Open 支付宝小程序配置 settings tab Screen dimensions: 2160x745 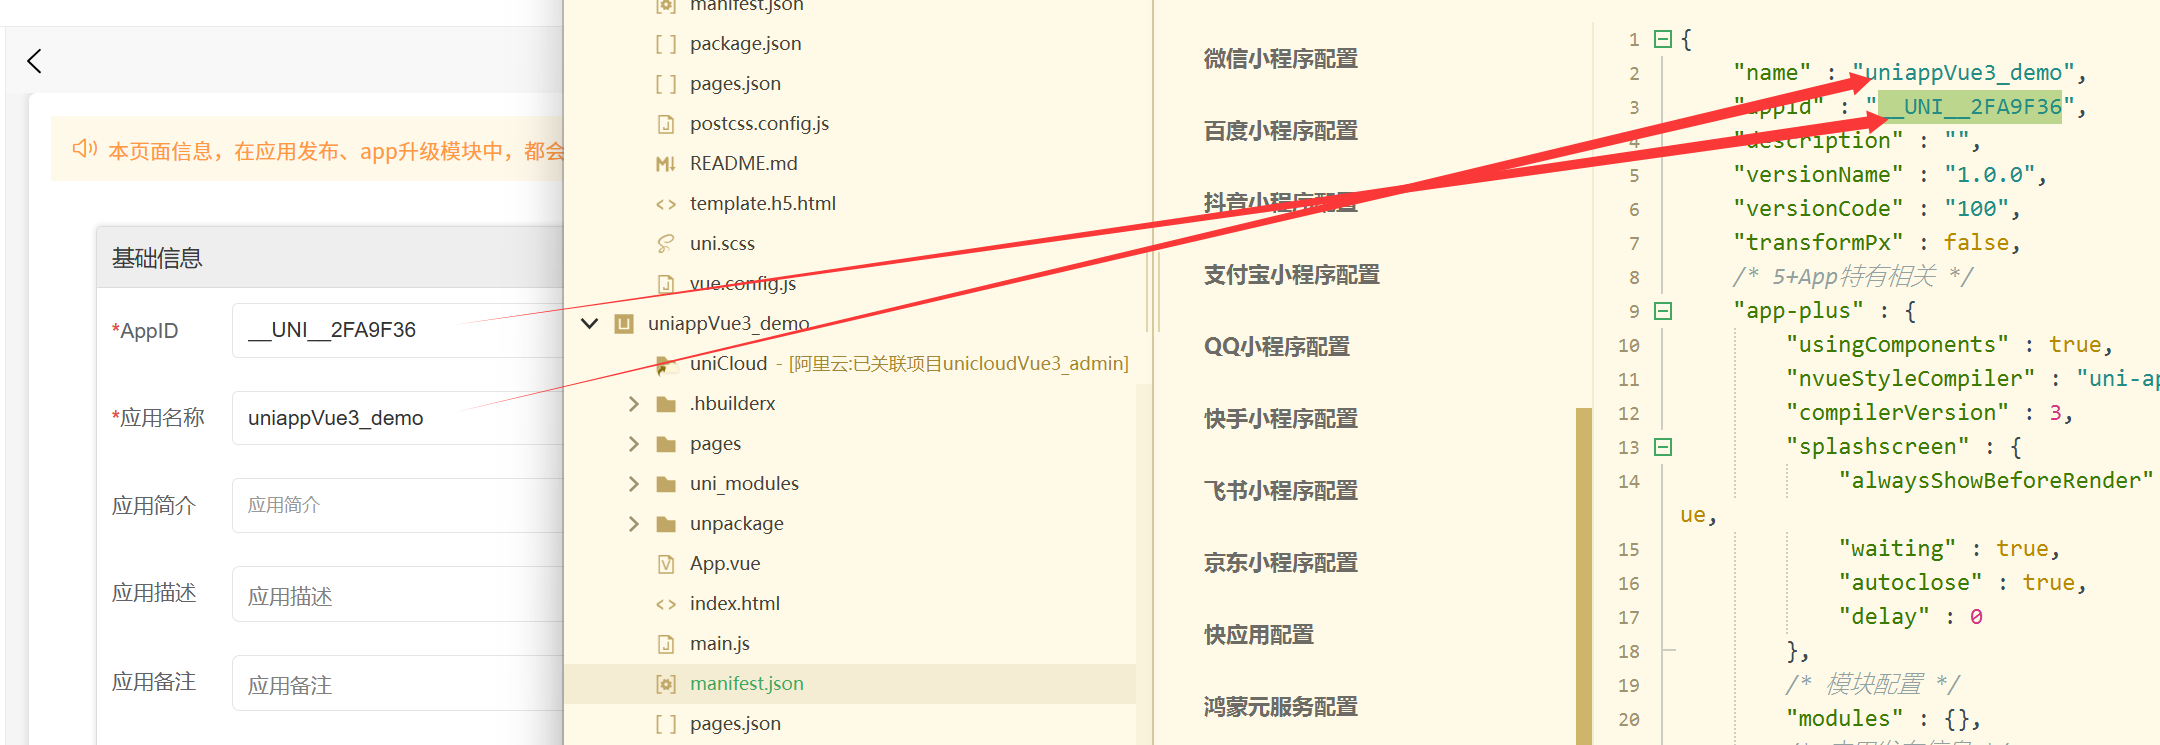[1292, 275]
